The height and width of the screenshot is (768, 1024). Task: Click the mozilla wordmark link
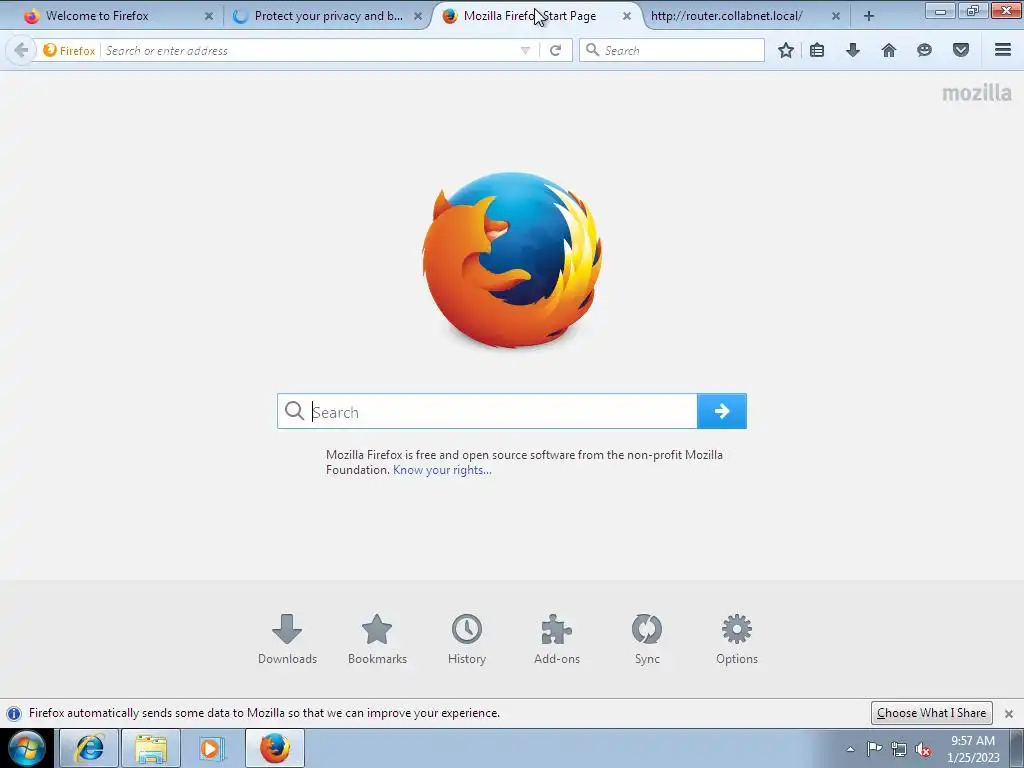pos(977,93)
